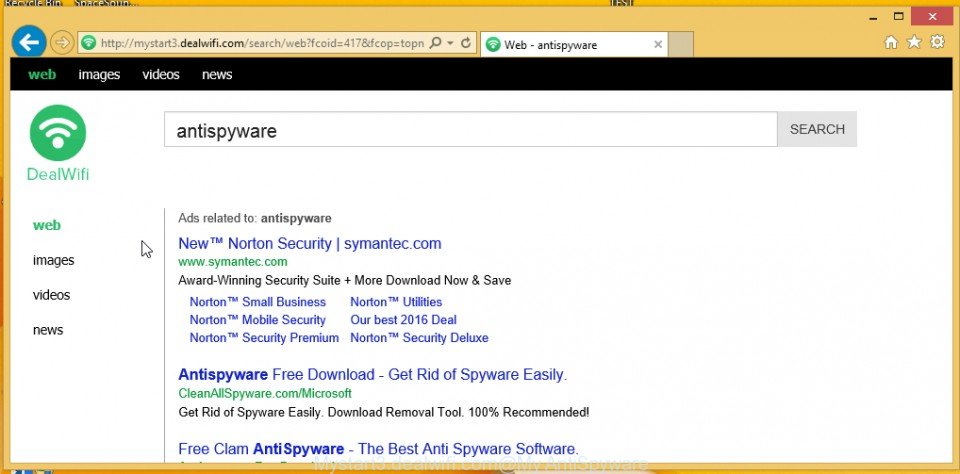Go back with the browser back arrow
The height and width of the screenshot is (474, 960).
click(29, 42)
